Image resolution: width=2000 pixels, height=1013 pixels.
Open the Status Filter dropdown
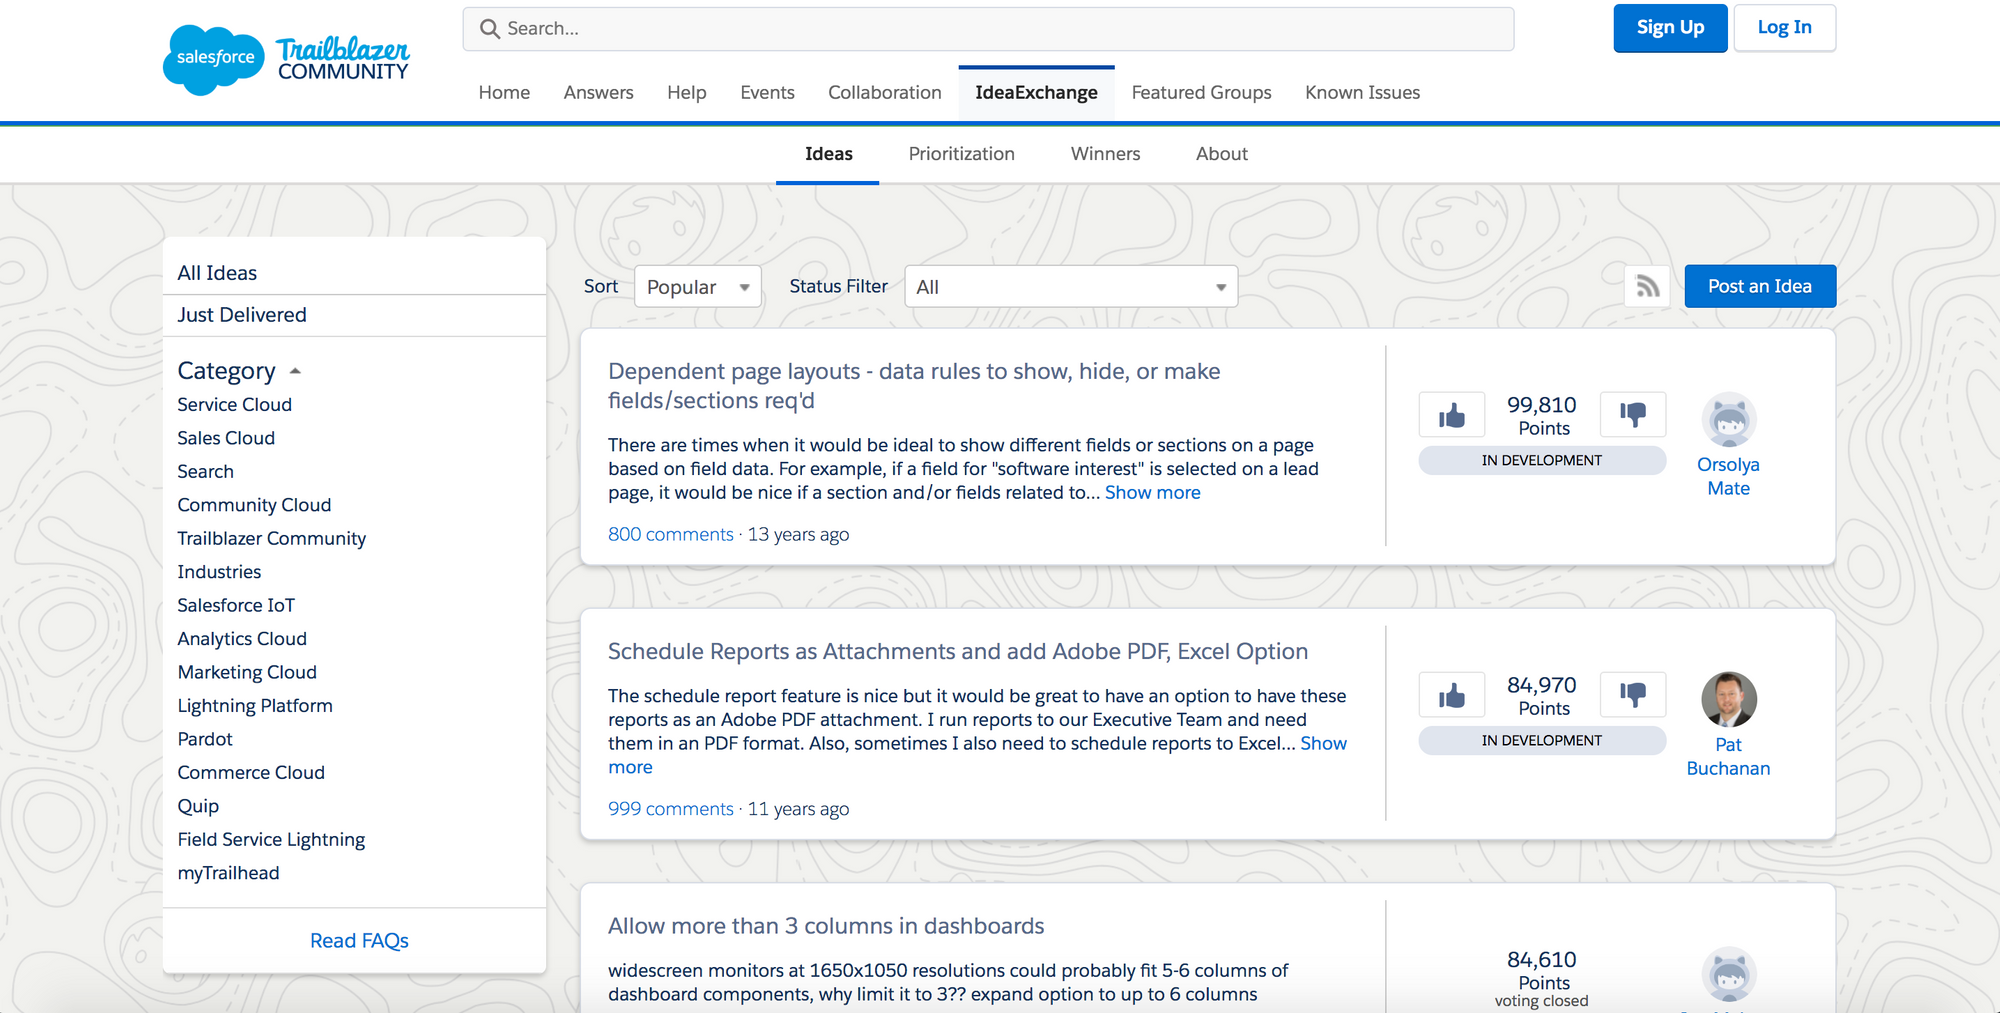[1071, 287]
